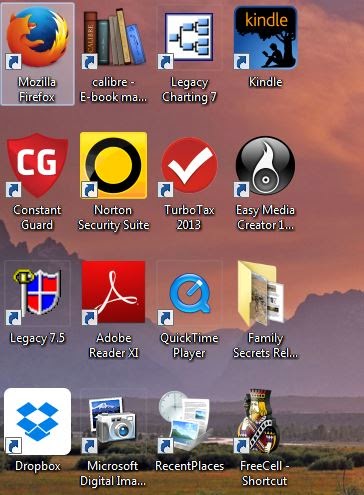Click the "Microsoft Digital Ima..." label
The width and height of the screenshot is (364, 495).
113,473
